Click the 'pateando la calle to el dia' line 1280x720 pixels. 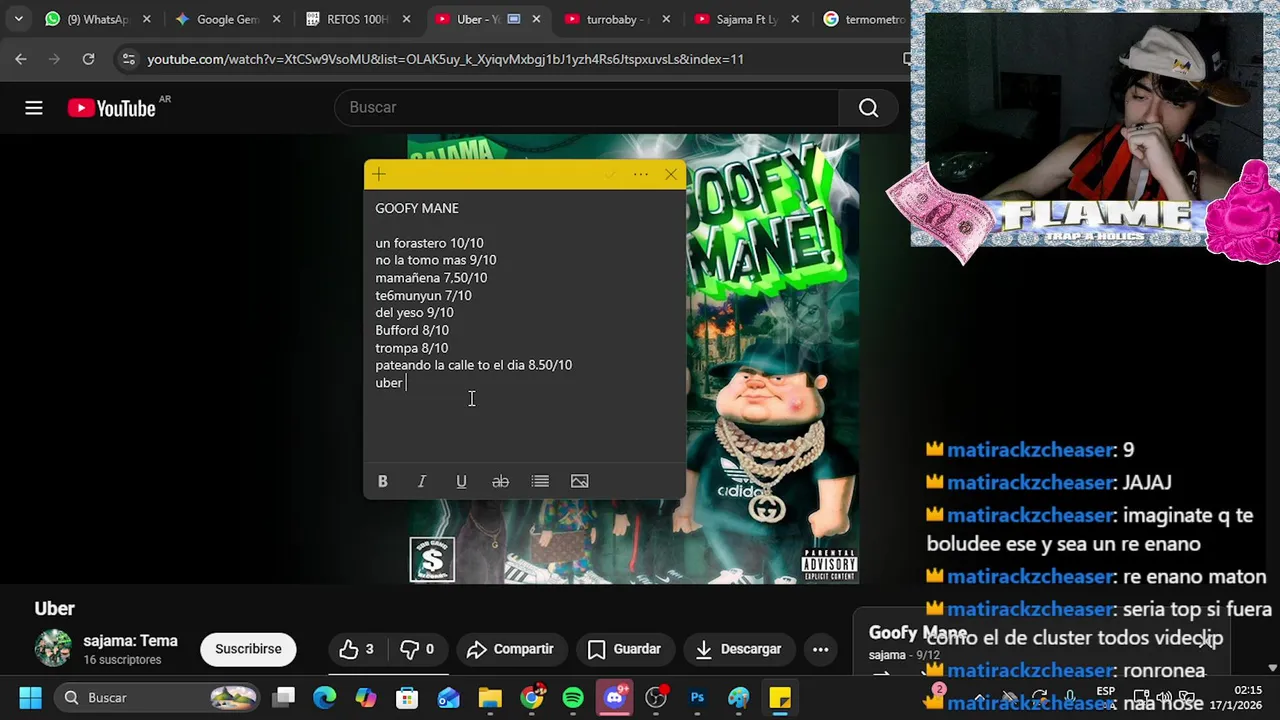tap(474, 365)
